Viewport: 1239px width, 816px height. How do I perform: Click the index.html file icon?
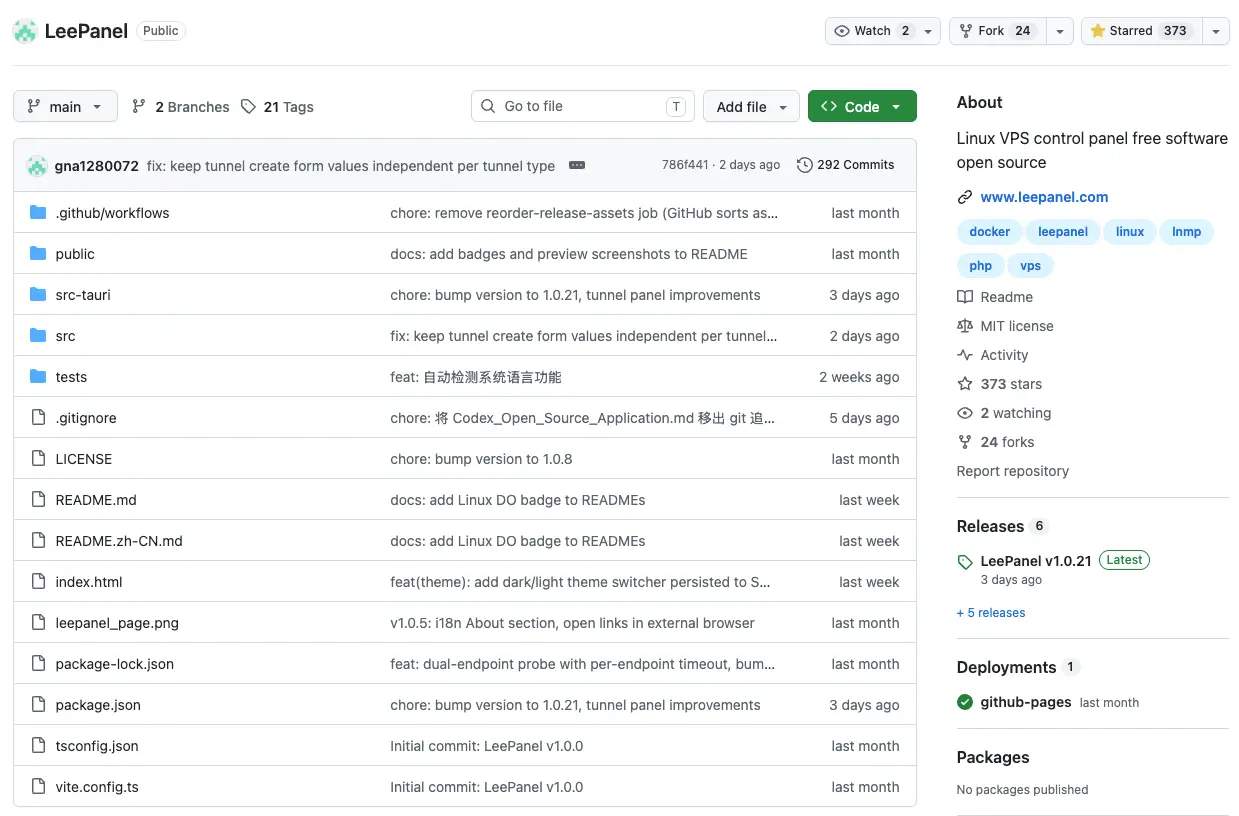(38, 581)
